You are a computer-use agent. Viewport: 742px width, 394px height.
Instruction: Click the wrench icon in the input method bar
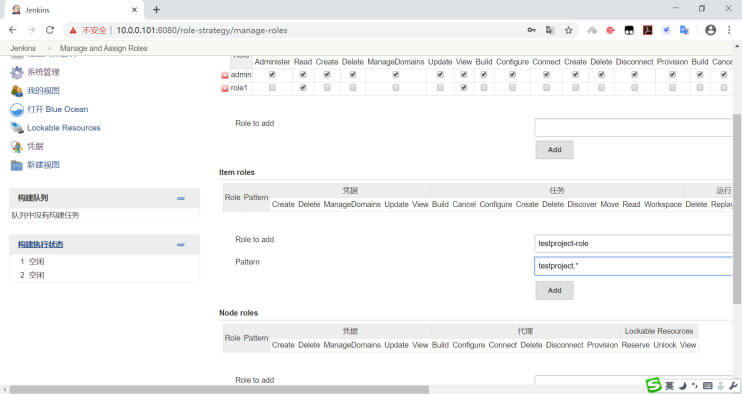[x=733, y=386]
